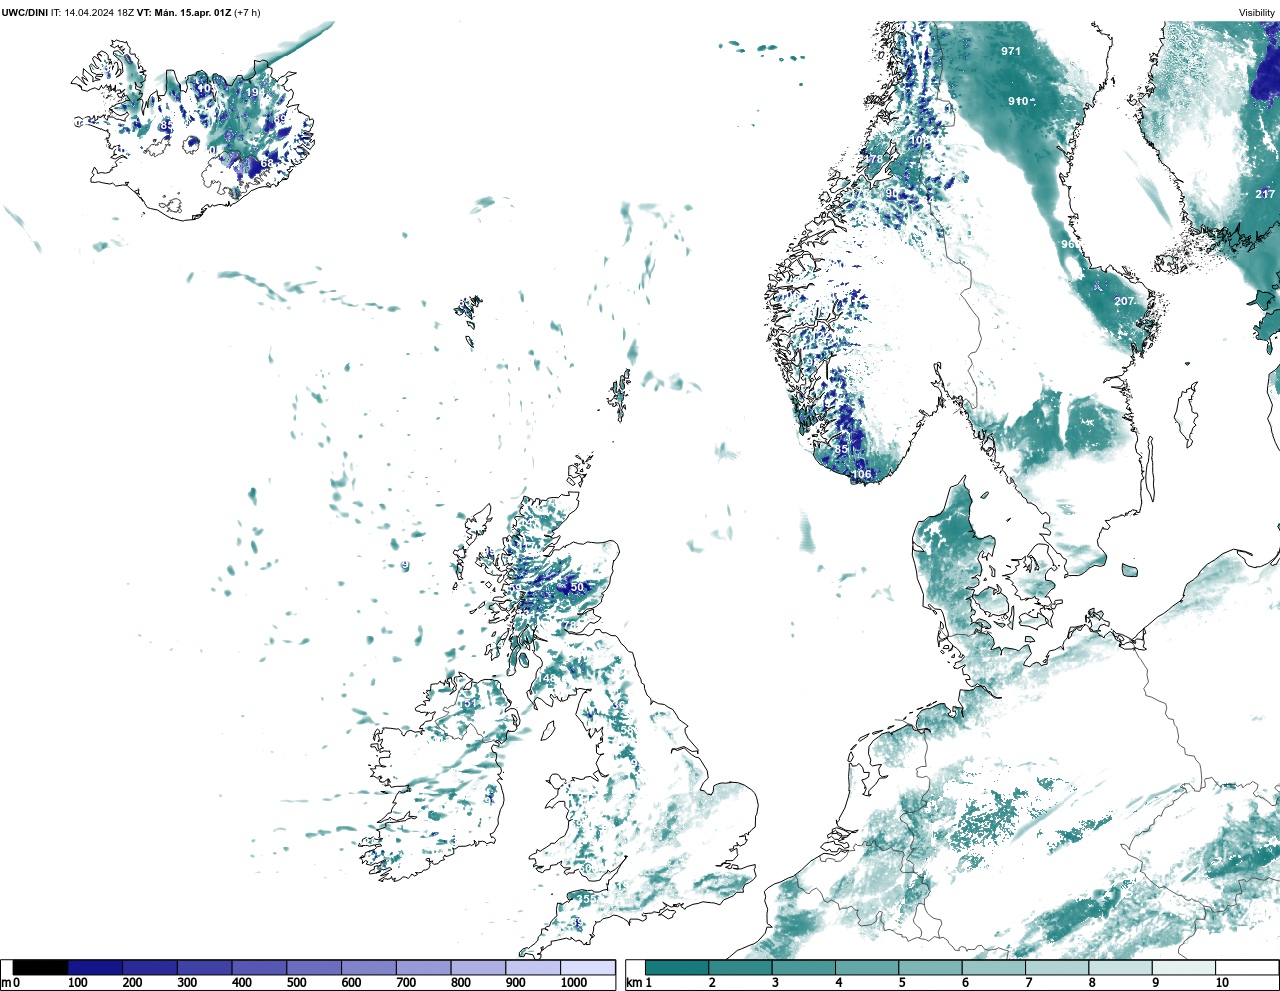Click the "5" tick label on km scale
Viewport: 1280px width, 991px height.
pyautogui.click(x=902, y=983)
